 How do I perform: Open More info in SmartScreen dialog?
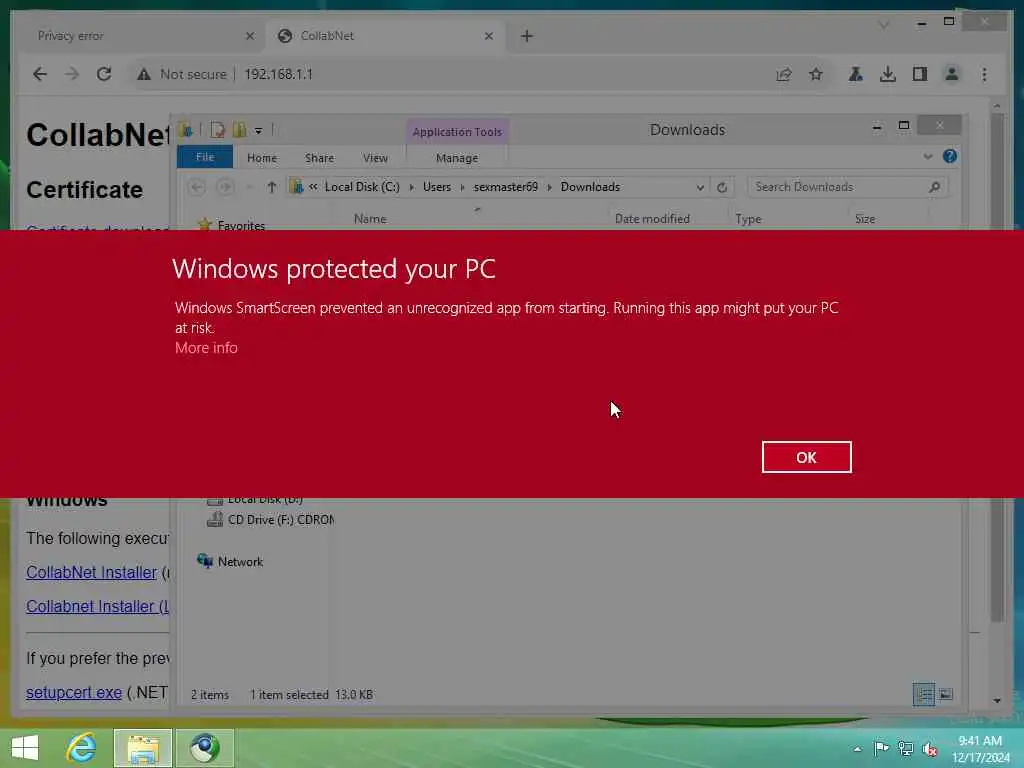(x=206, y=348)
